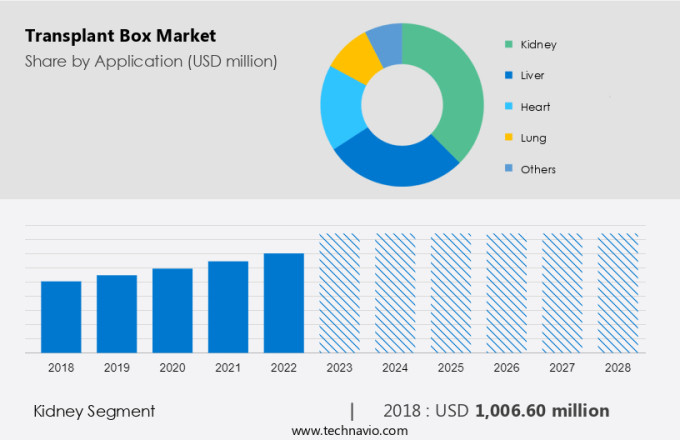Click the 2025 hatched forecast bar
The height and width of the screenshot is (440, 680).
pyautogui.click(x=451, y=293)
